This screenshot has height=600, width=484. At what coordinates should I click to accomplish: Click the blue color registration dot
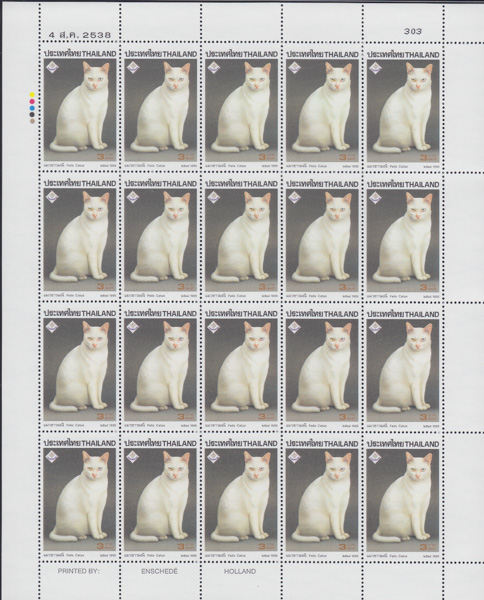(33, 108)
